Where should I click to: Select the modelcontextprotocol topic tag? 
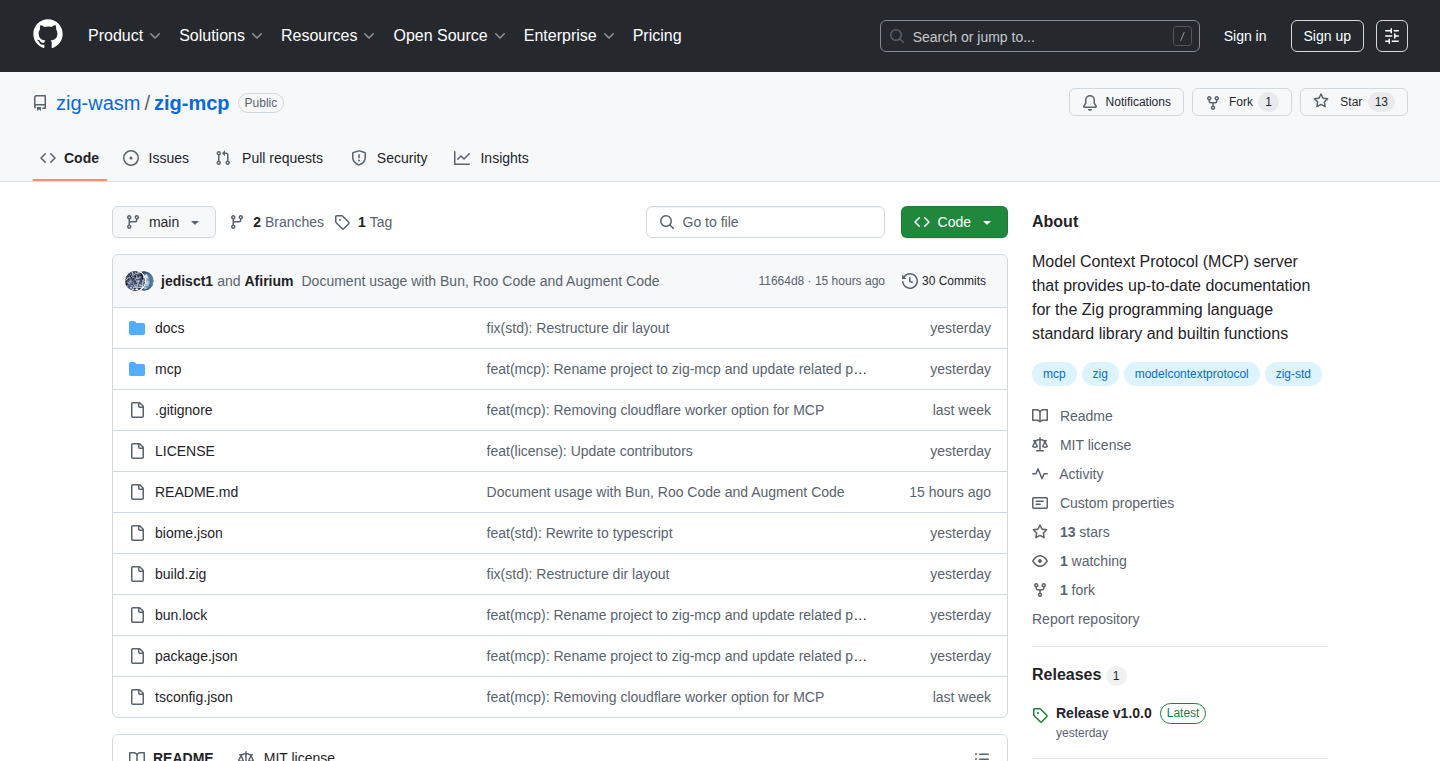coord(1192,374)
